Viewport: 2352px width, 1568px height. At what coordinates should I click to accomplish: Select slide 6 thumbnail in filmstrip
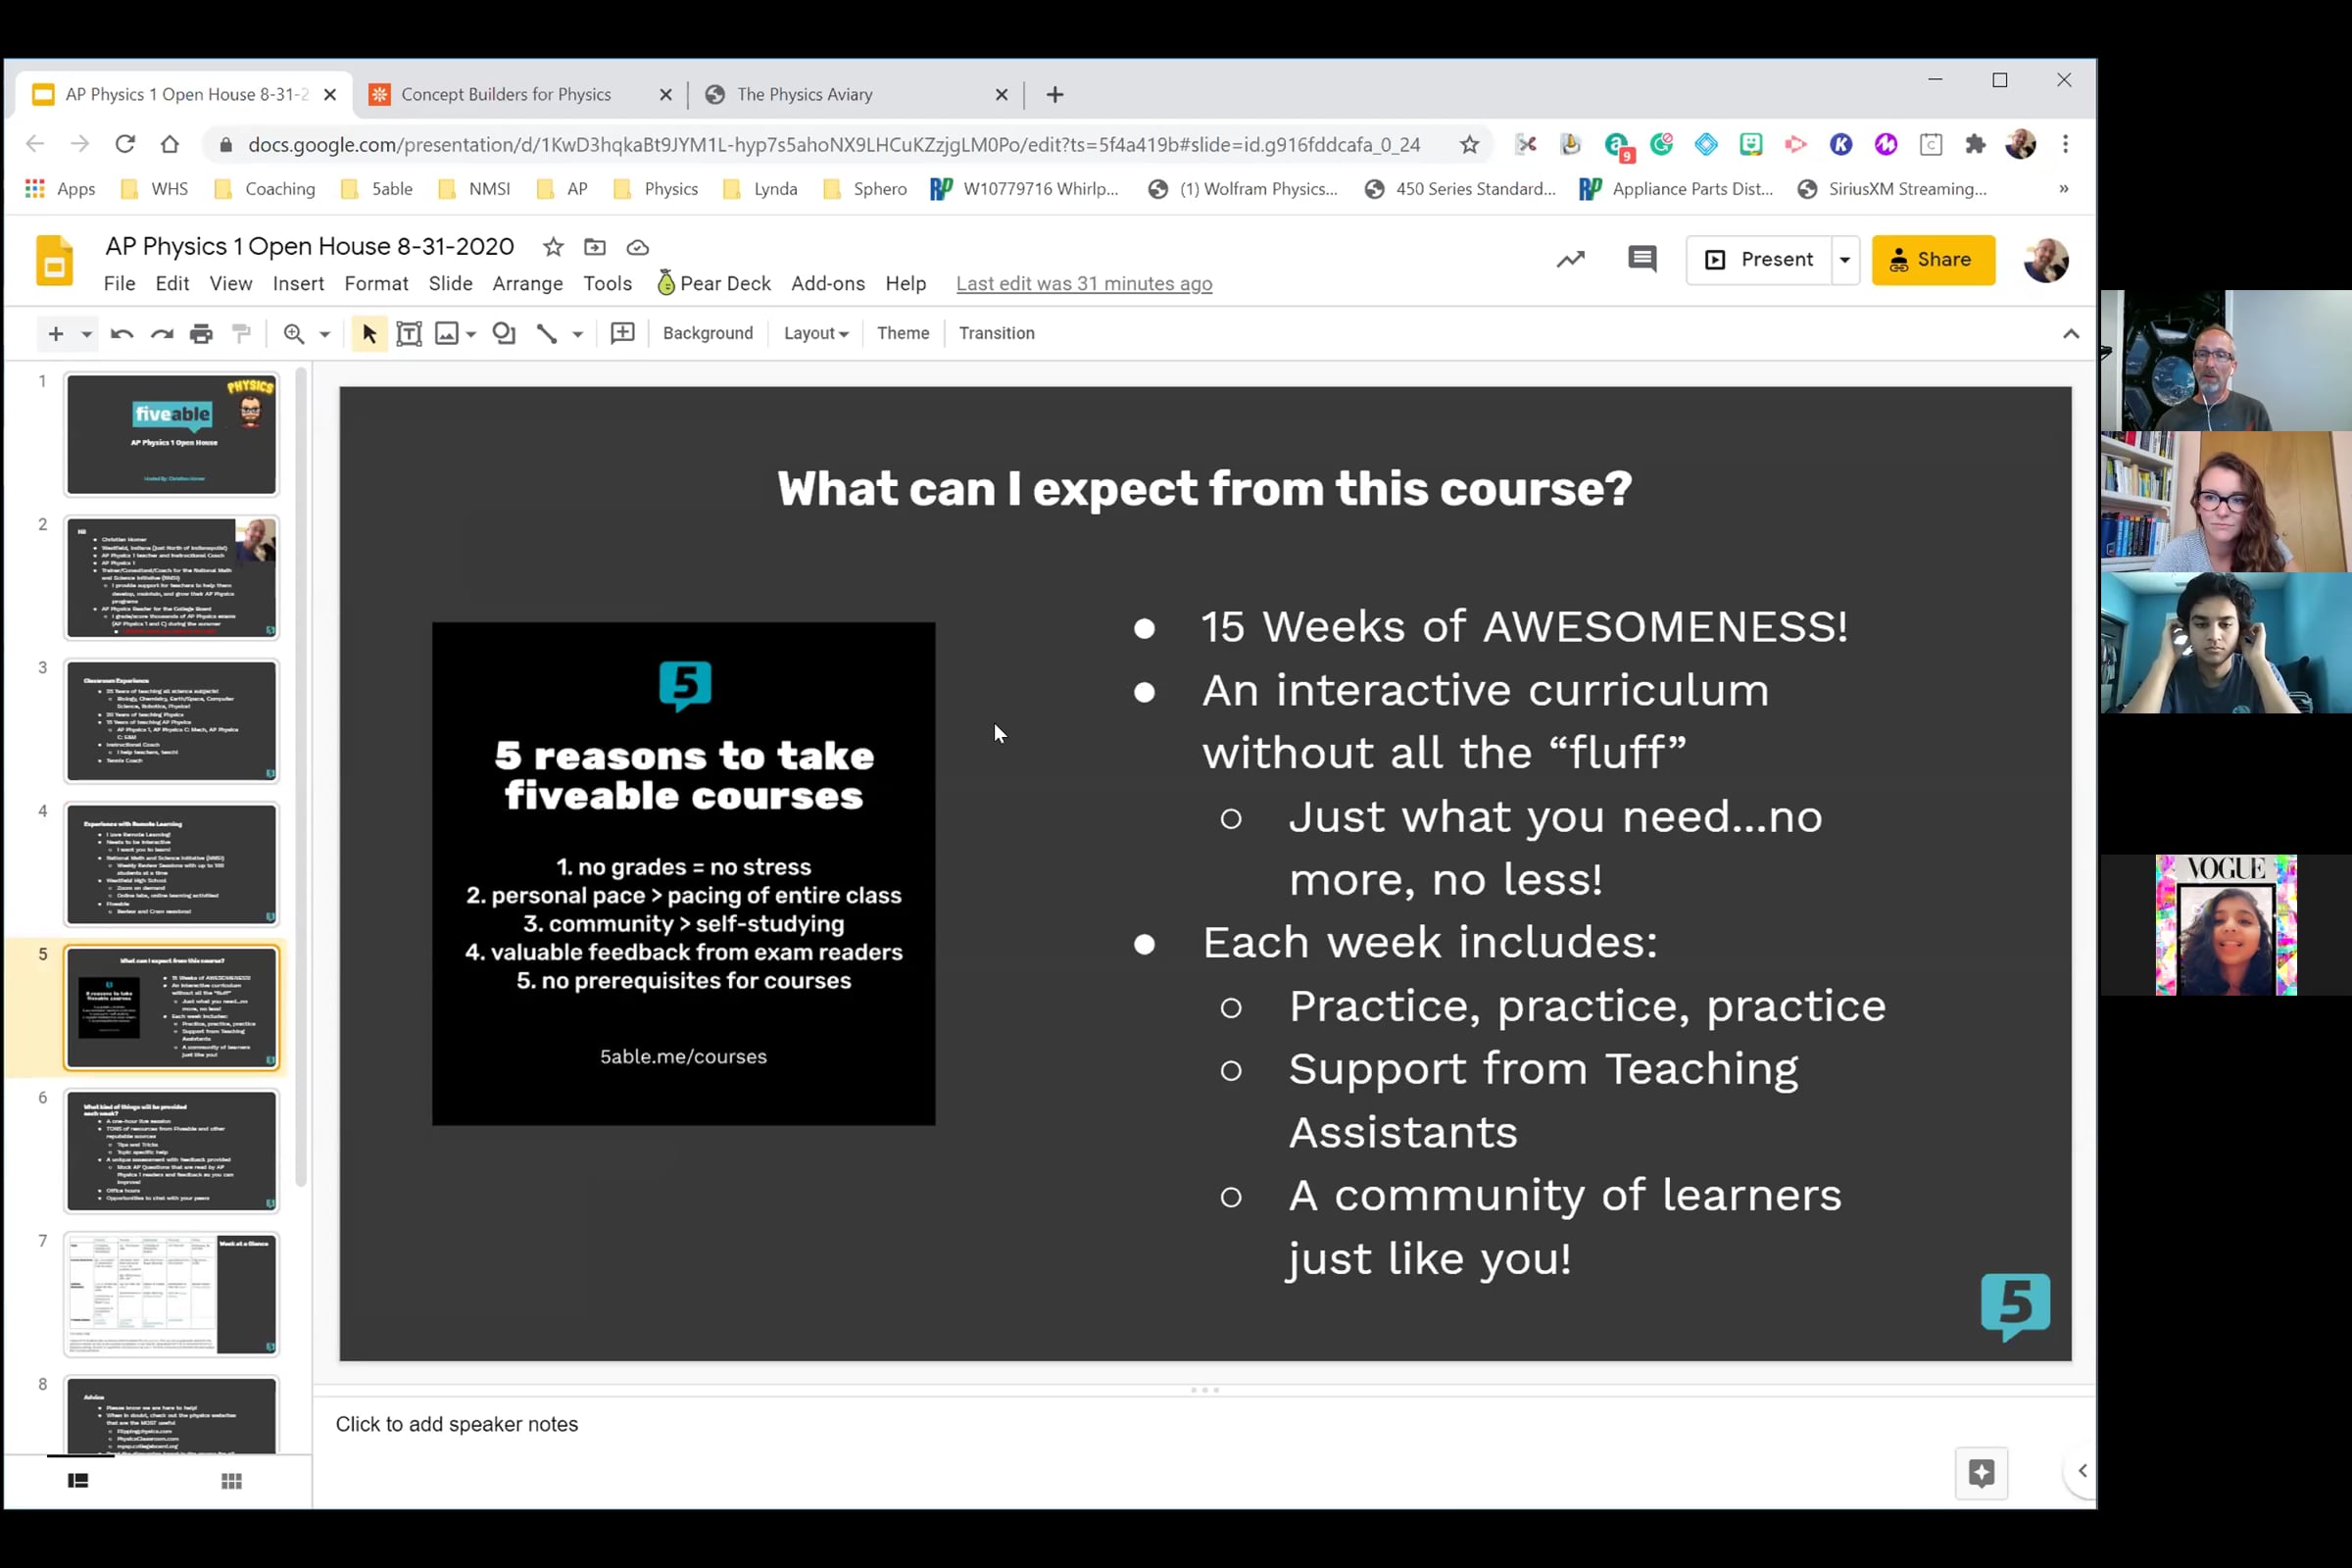click(x=171, y=1151)
